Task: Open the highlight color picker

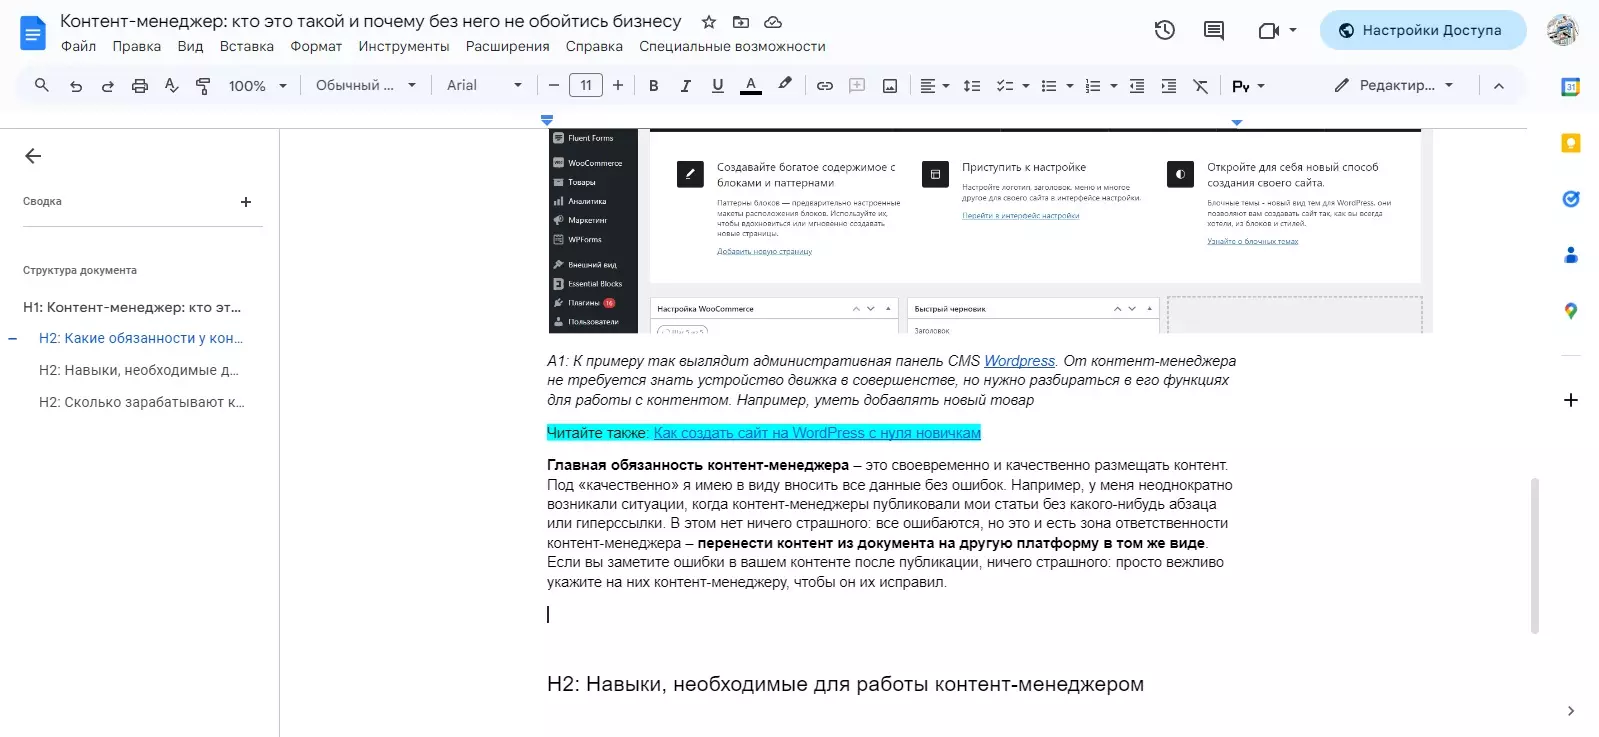Action: click(785, 85)
